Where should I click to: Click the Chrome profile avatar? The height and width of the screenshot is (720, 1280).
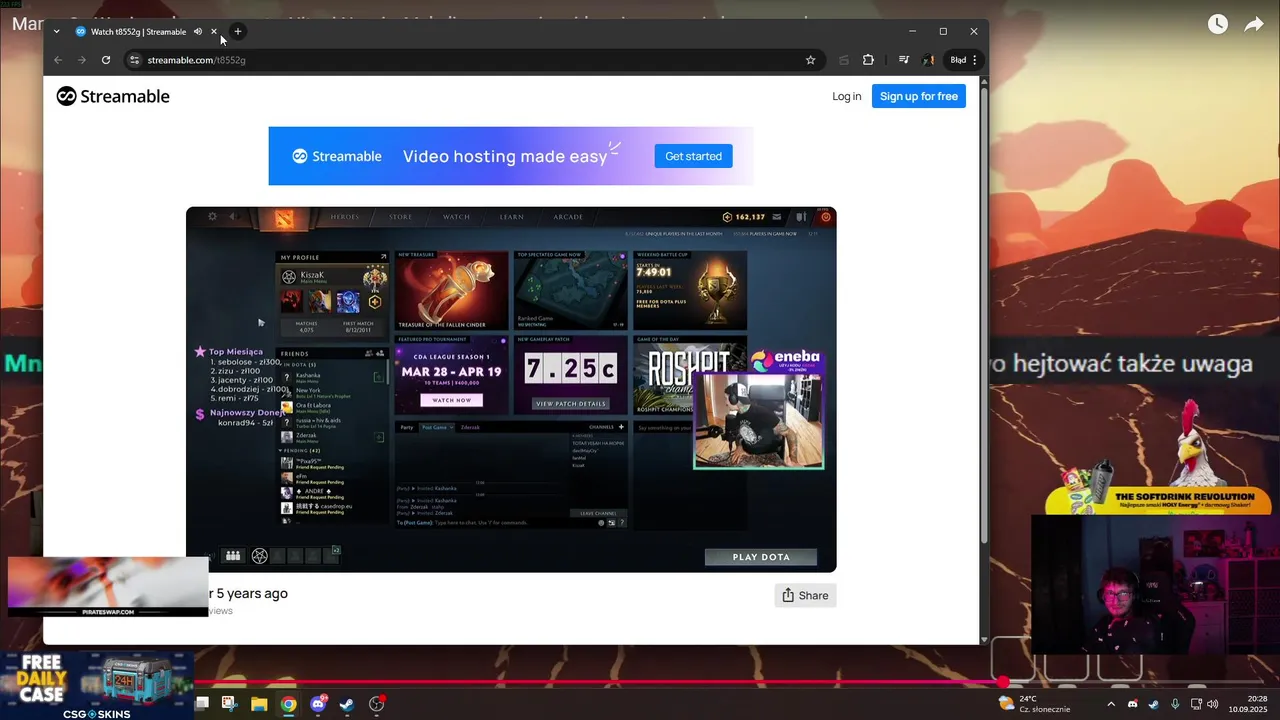click(928, 60)
